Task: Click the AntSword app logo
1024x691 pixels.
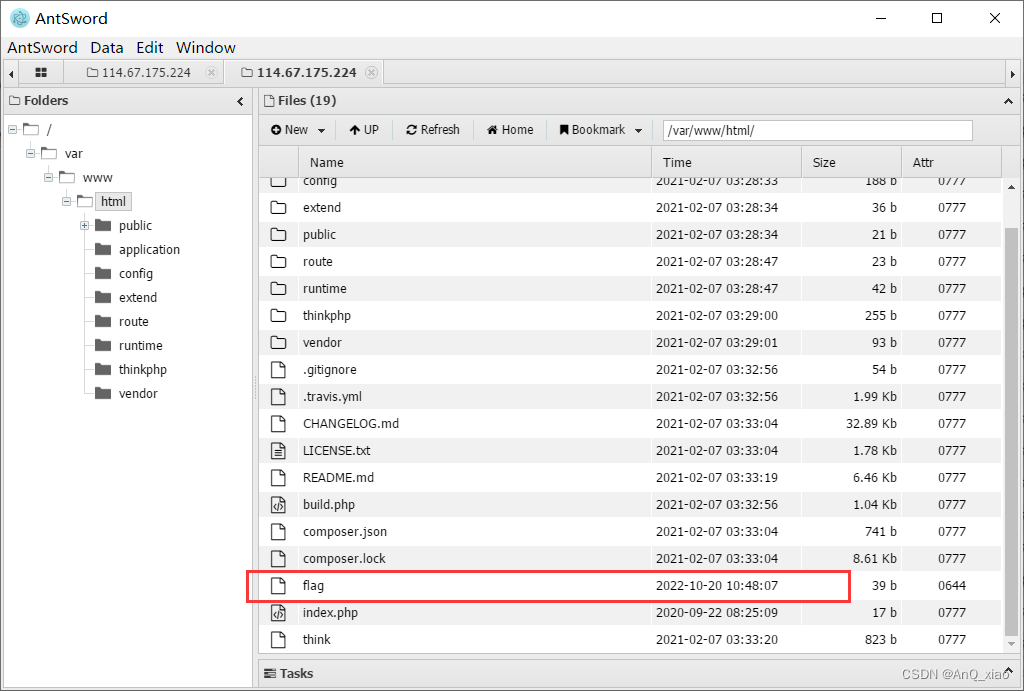Action: point(20,18)
